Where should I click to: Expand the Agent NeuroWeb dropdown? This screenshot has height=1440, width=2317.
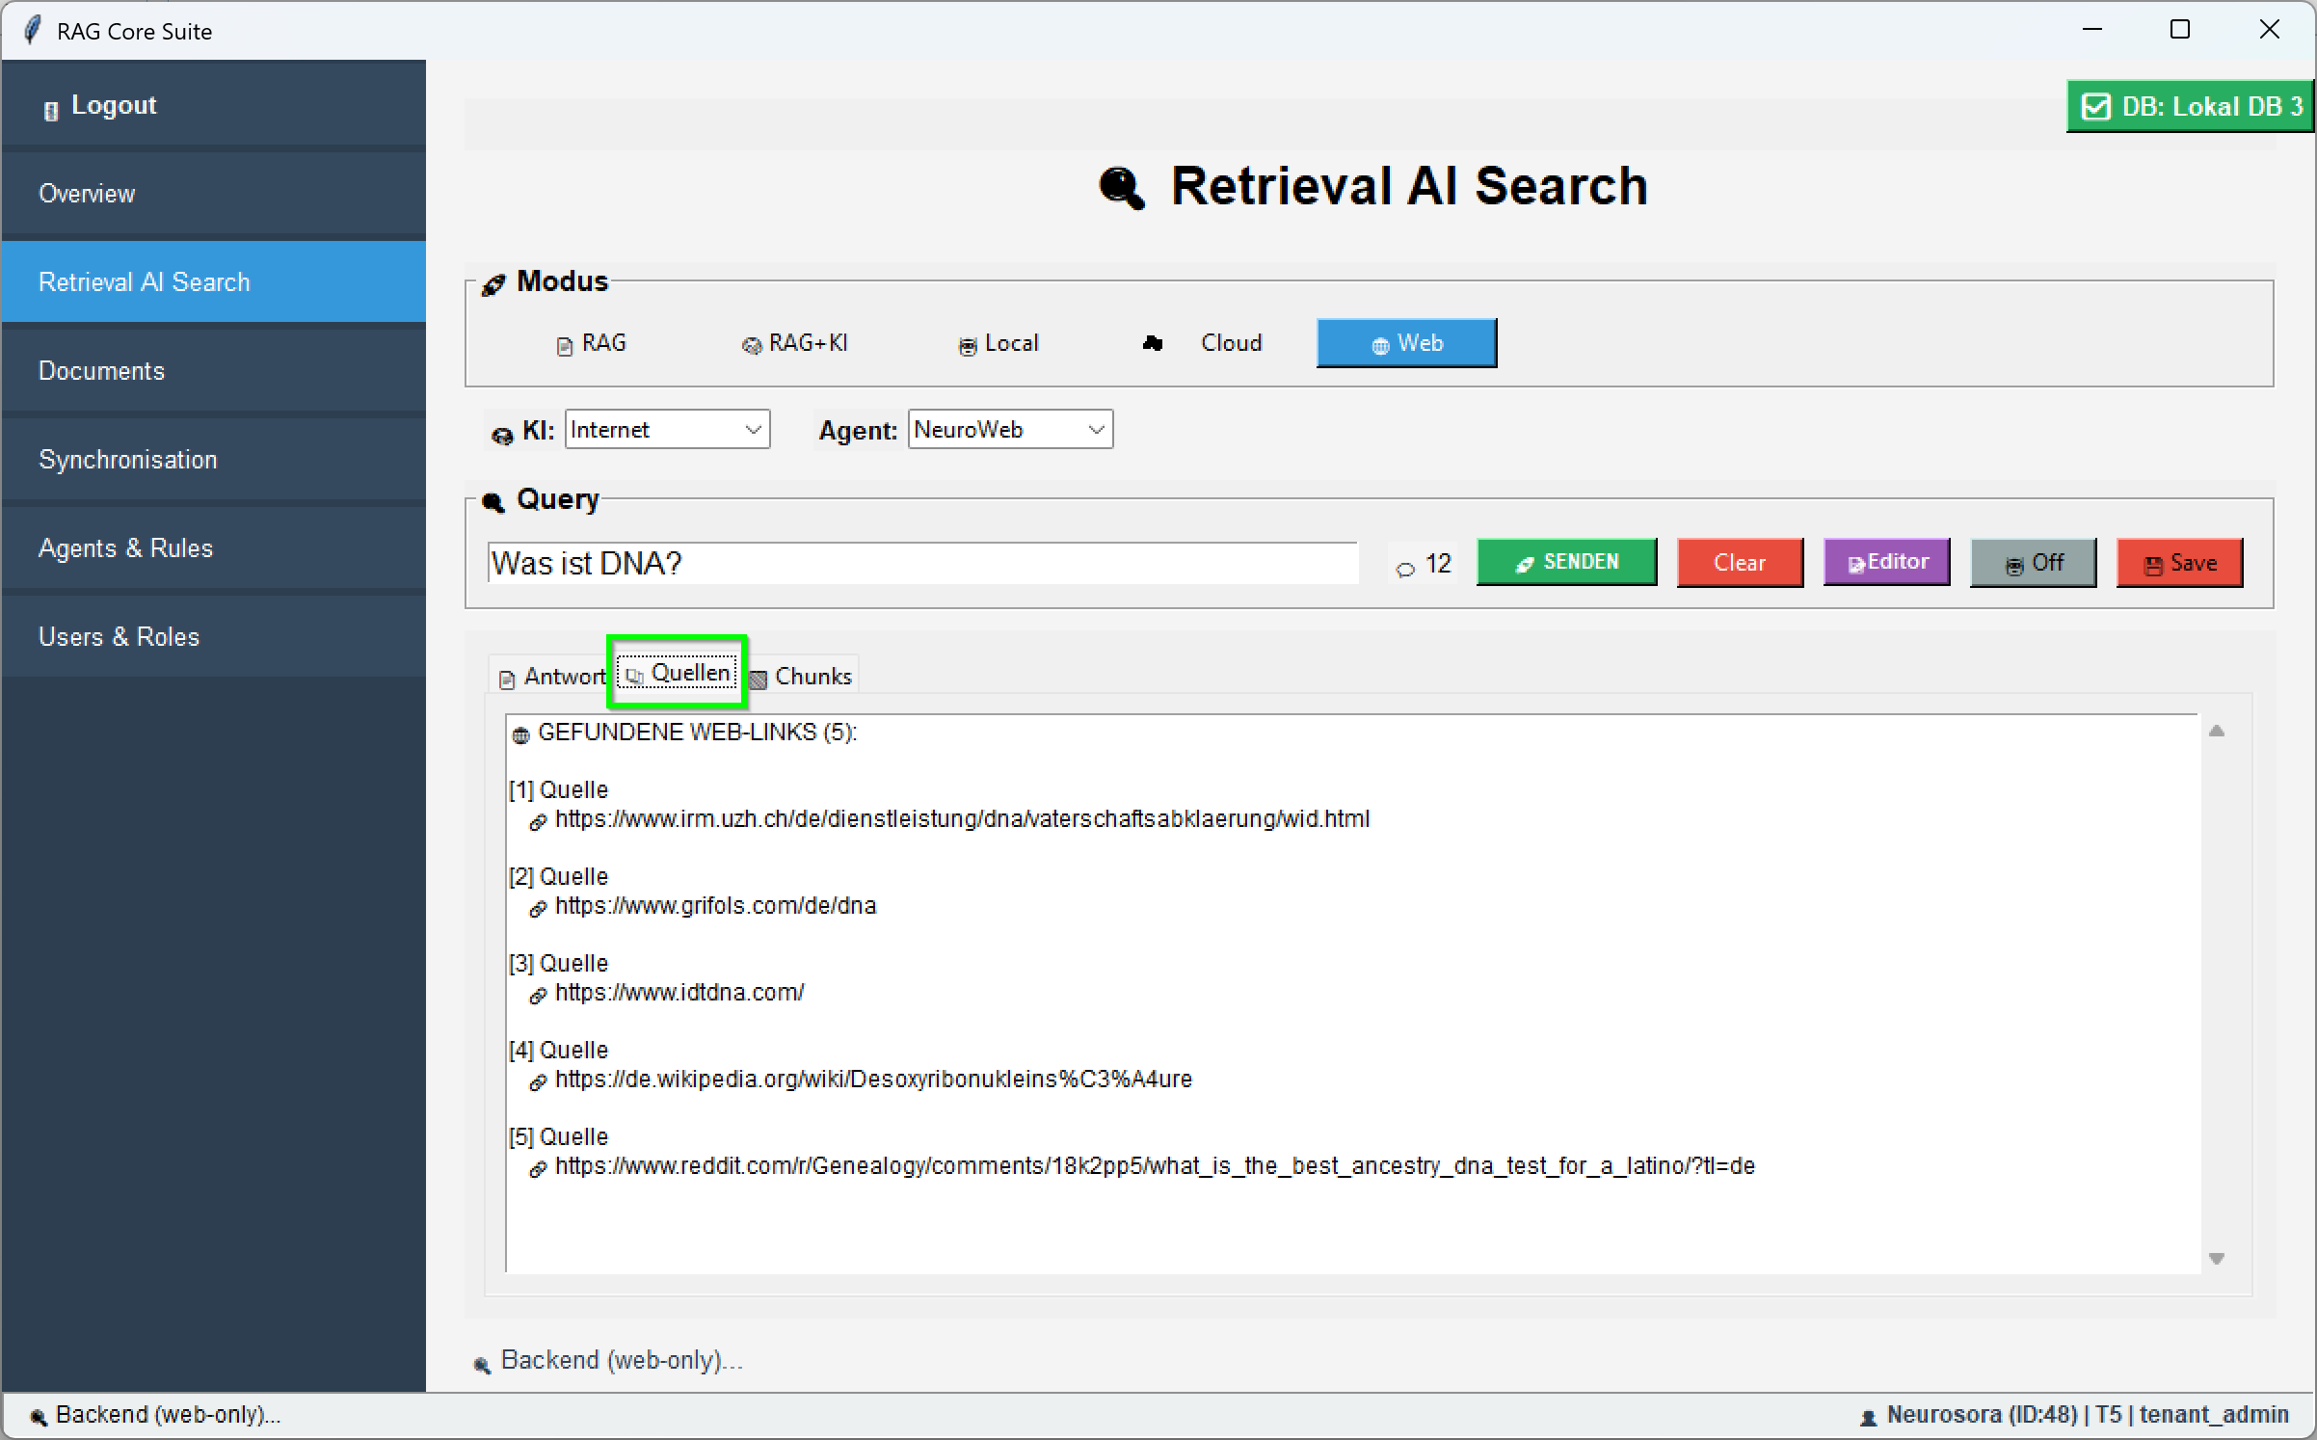pyautogui.click(x=1010, y=429)
